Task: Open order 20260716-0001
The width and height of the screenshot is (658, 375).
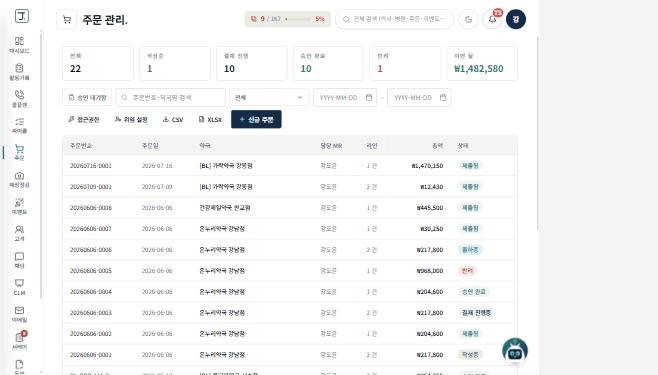Action: click(290, 166)
